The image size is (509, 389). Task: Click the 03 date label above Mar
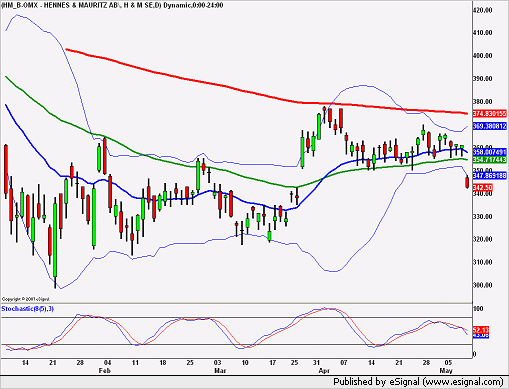coord(217,363)
